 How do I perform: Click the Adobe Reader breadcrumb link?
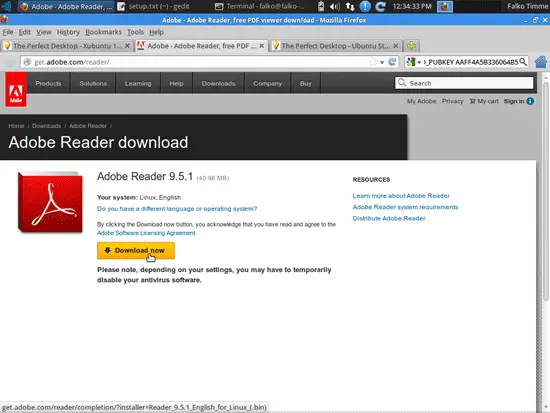(88, 126)
